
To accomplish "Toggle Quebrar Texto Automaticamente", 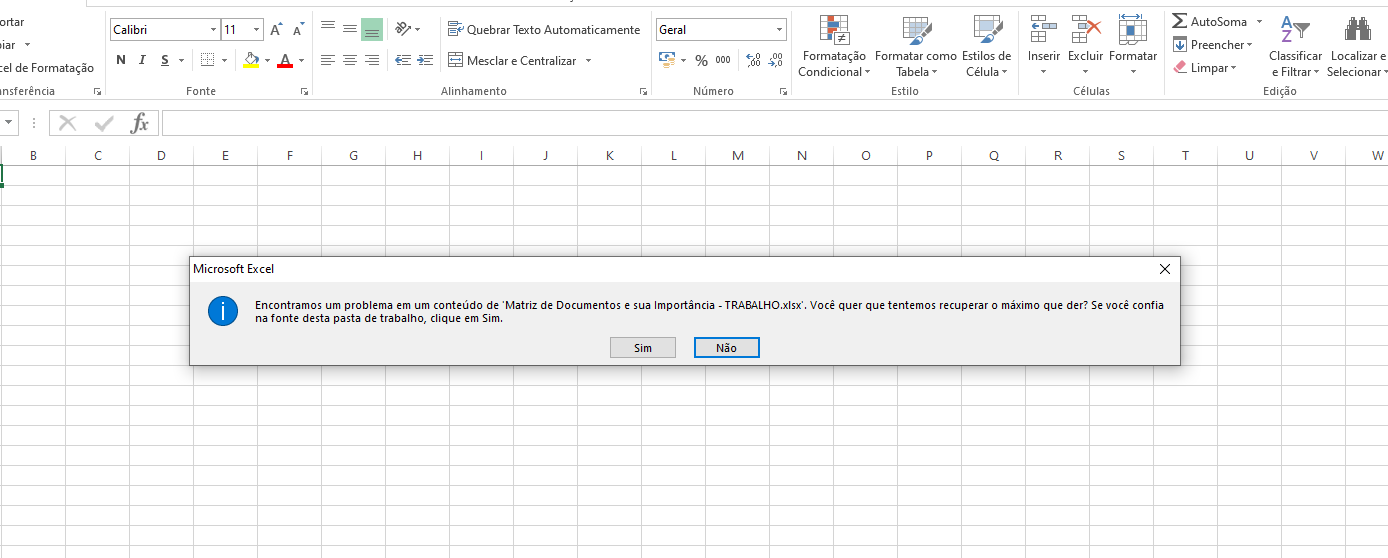I will (544, 30).
